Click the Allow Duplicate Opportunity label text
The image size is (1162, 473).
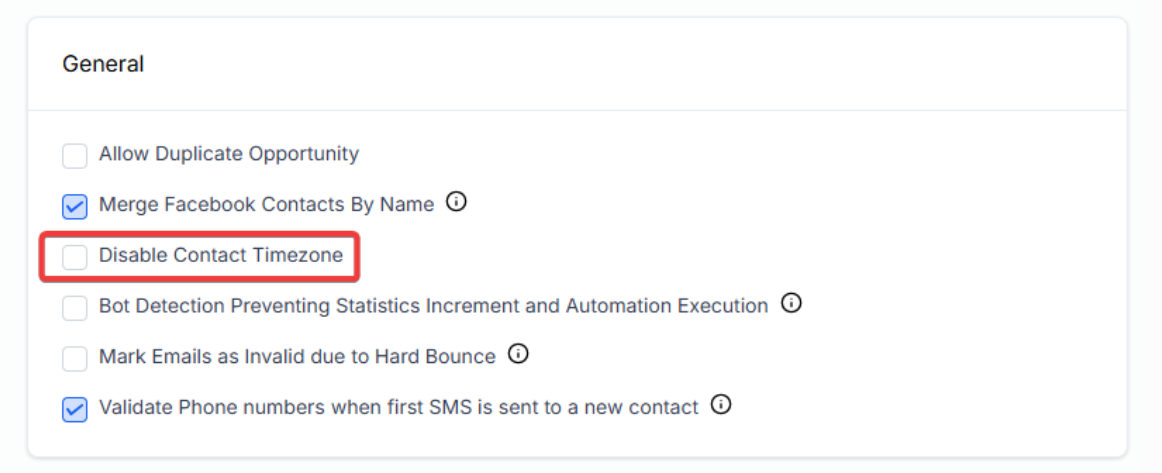point(228,155)
